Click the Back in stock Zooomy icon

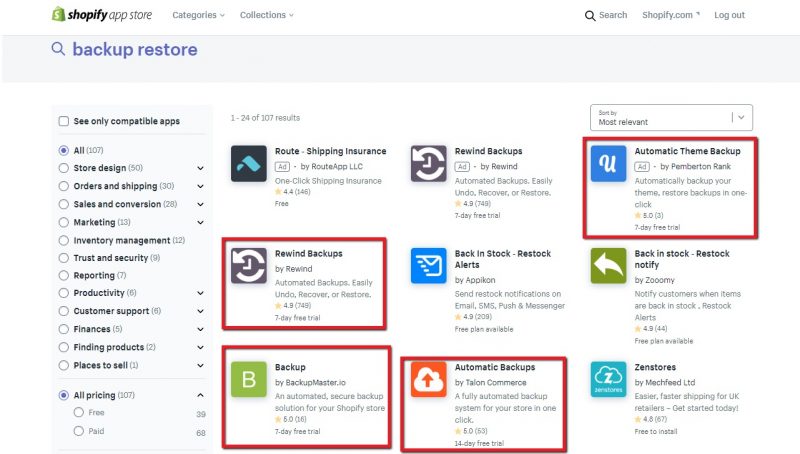(x=608, y=266)
